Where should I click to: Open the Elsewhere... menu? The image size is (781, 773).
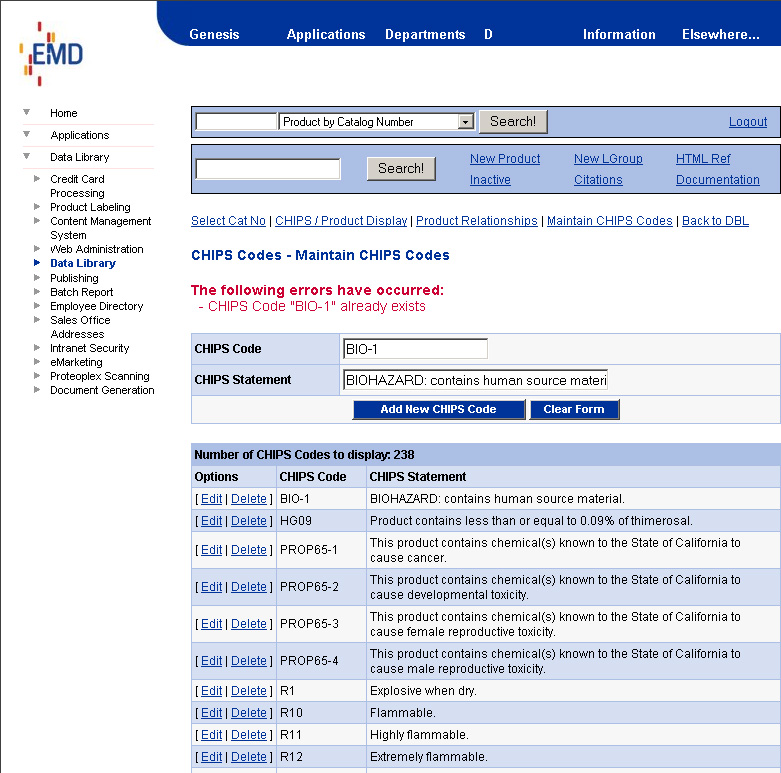click(x=720, y=34)
